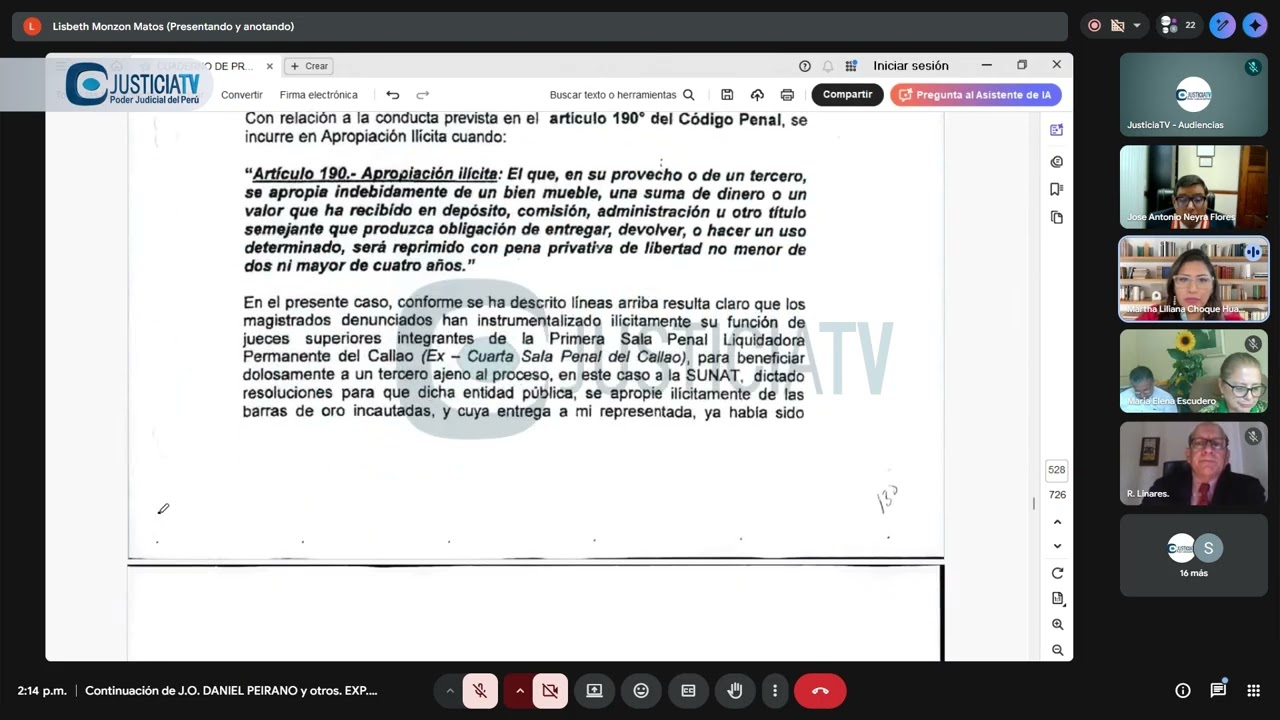Click the annotation pen icon in top bar
The width and height of the screenshot is (1280, 720).
click(x=1222, y=26)
